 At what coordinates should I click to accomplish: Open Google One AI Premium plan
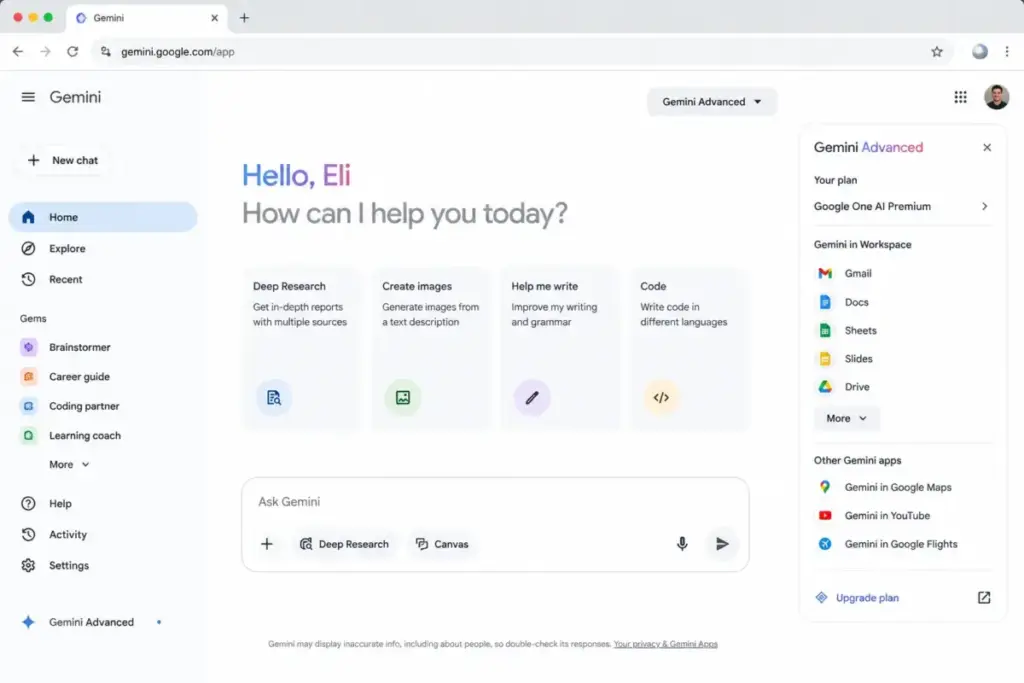903,206
